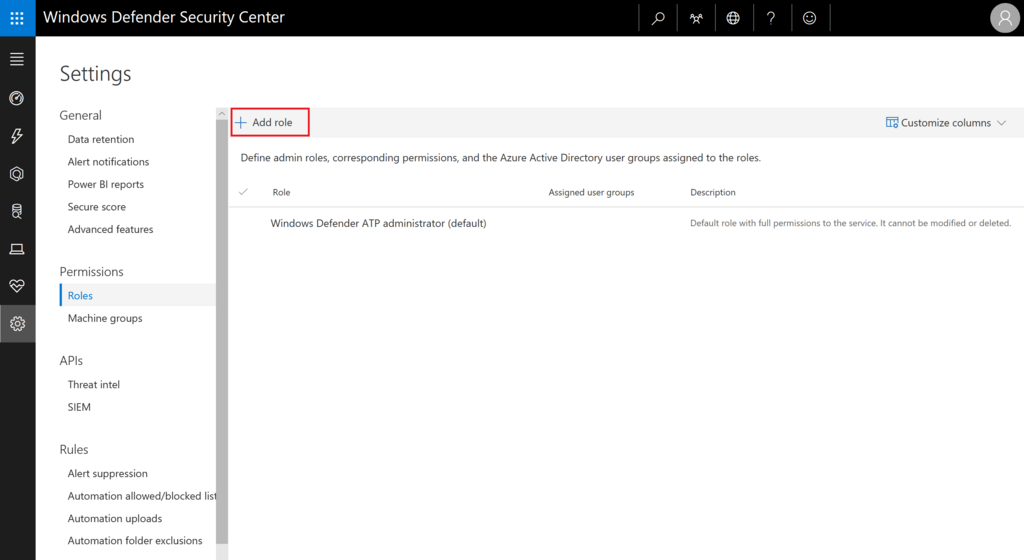Image resolution: width=1024 pixels, height=560 pixels.
Task: Open Alert notifications settings
Action: pyautogui.click(x=108, y=162)
